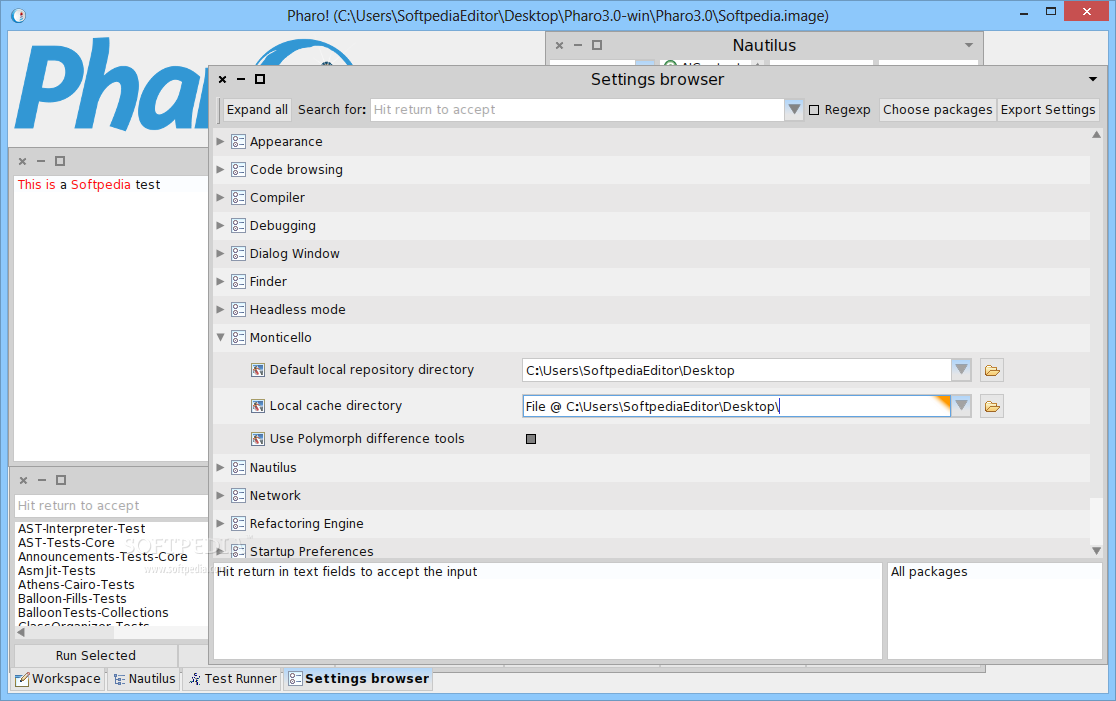The image size is (1116, 701).
Task: Close the Settings browser window
Action: coord(222,79)
